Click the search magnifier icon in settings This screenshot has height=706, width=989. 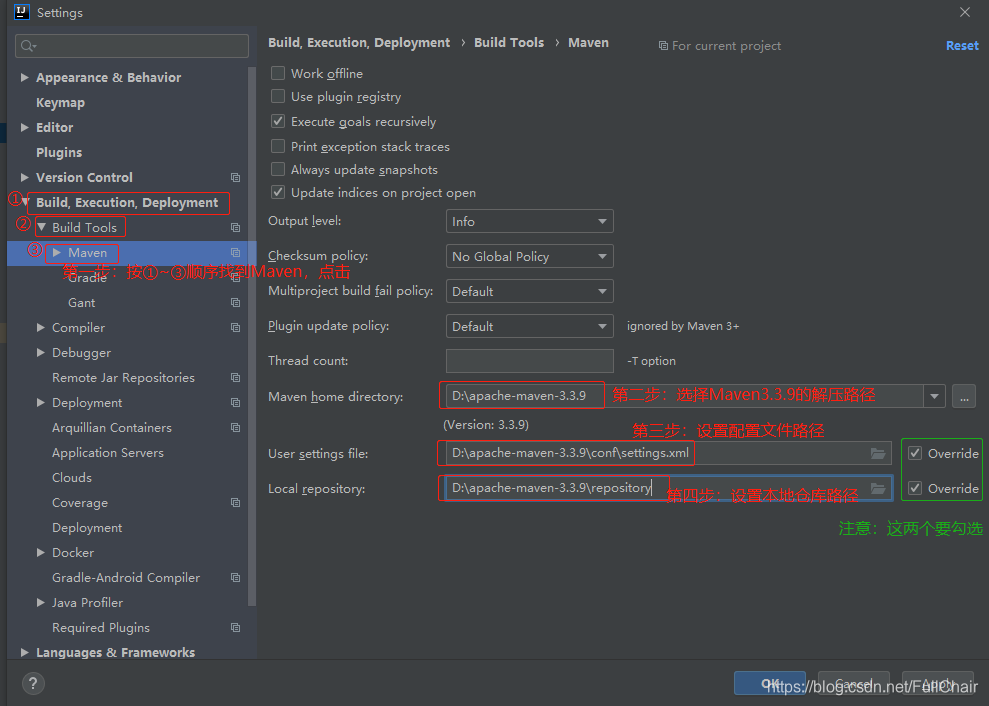click(28, 46)
